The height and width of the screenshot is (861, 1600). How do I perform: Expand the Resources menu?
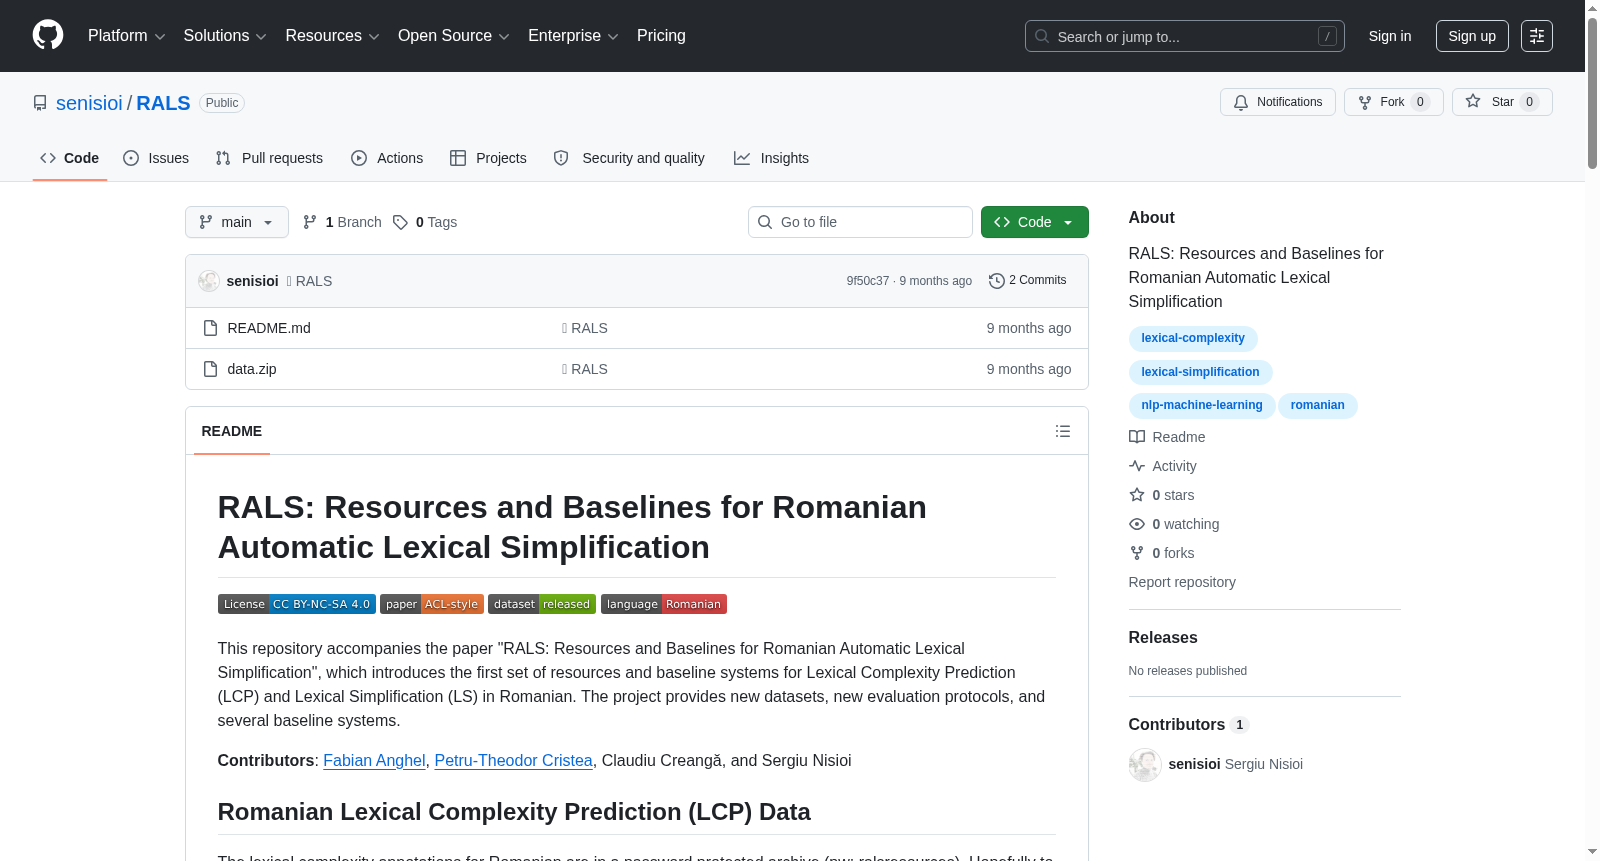[x=332, y=36]
